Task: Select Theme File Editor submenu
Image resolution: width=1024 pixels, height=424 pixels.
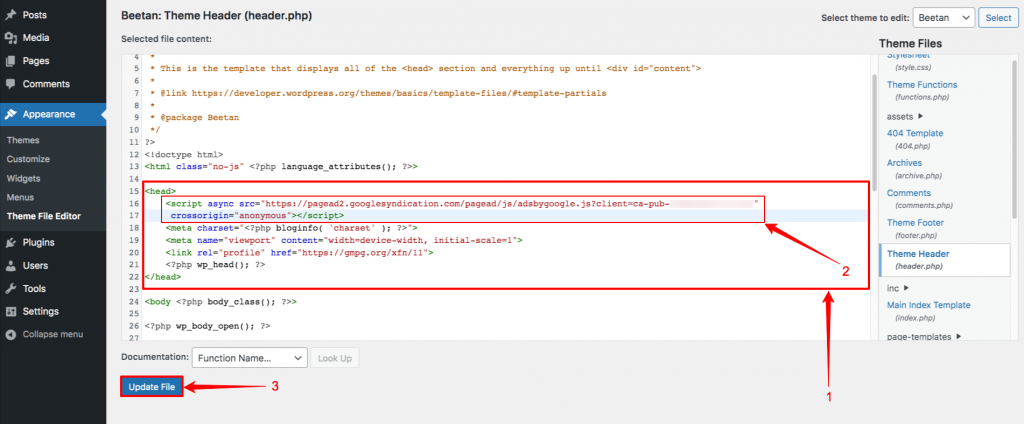Action: [x=44, y=216]
